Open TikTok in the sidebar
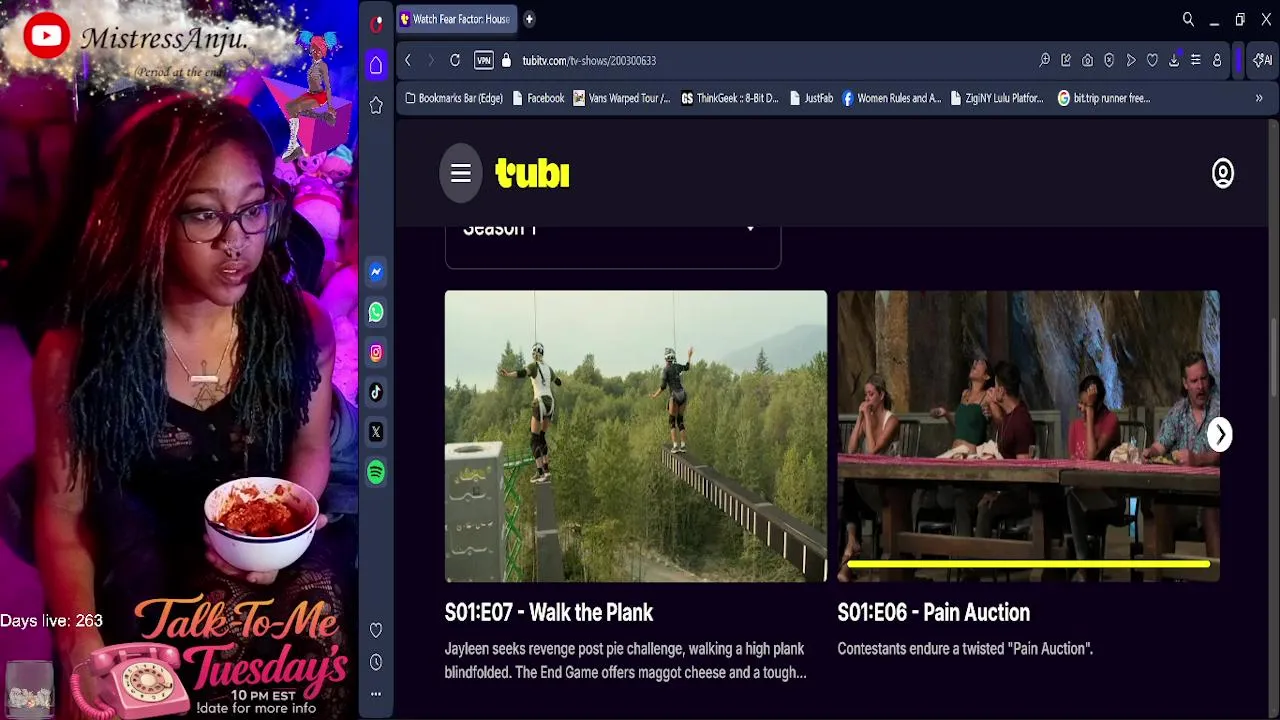Viewport: 1280px width, 720px height. (376, 392)
